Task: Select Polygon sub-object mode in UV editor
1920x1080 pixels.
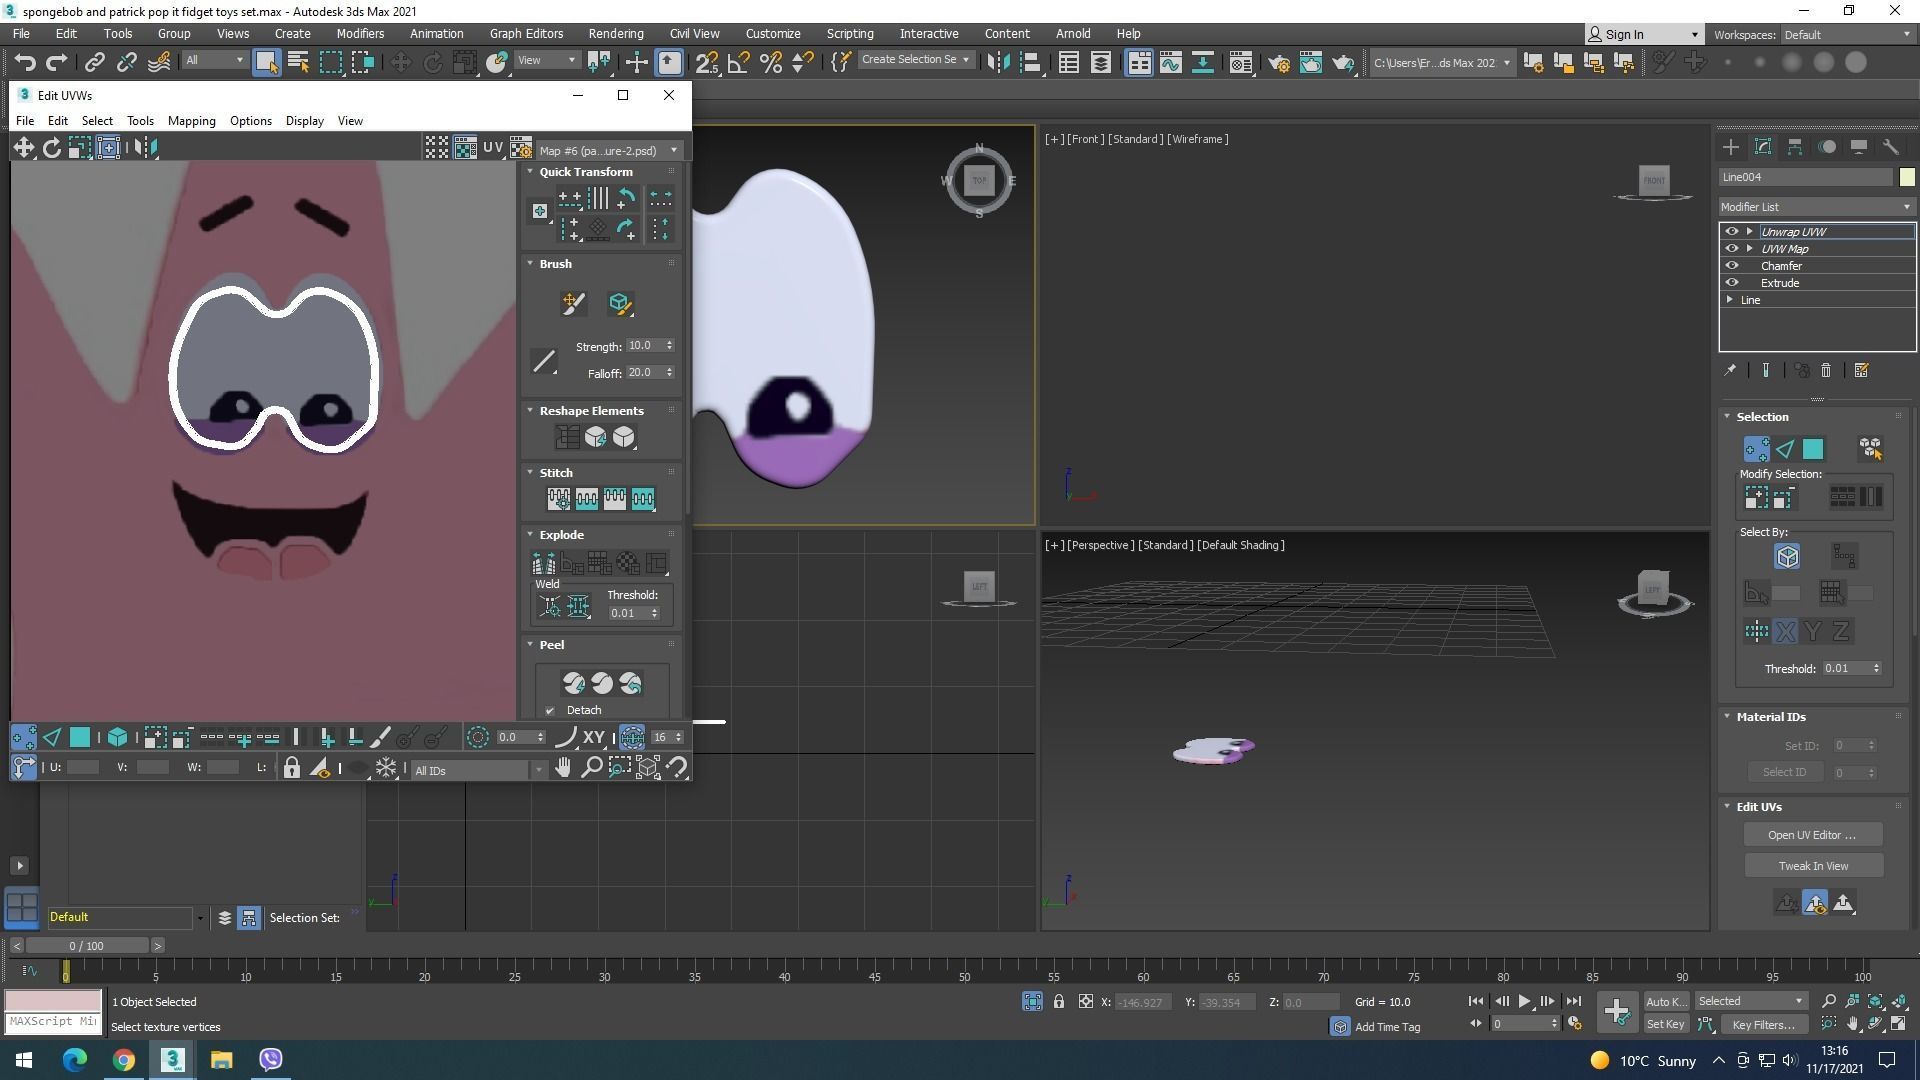Action: 79,738
